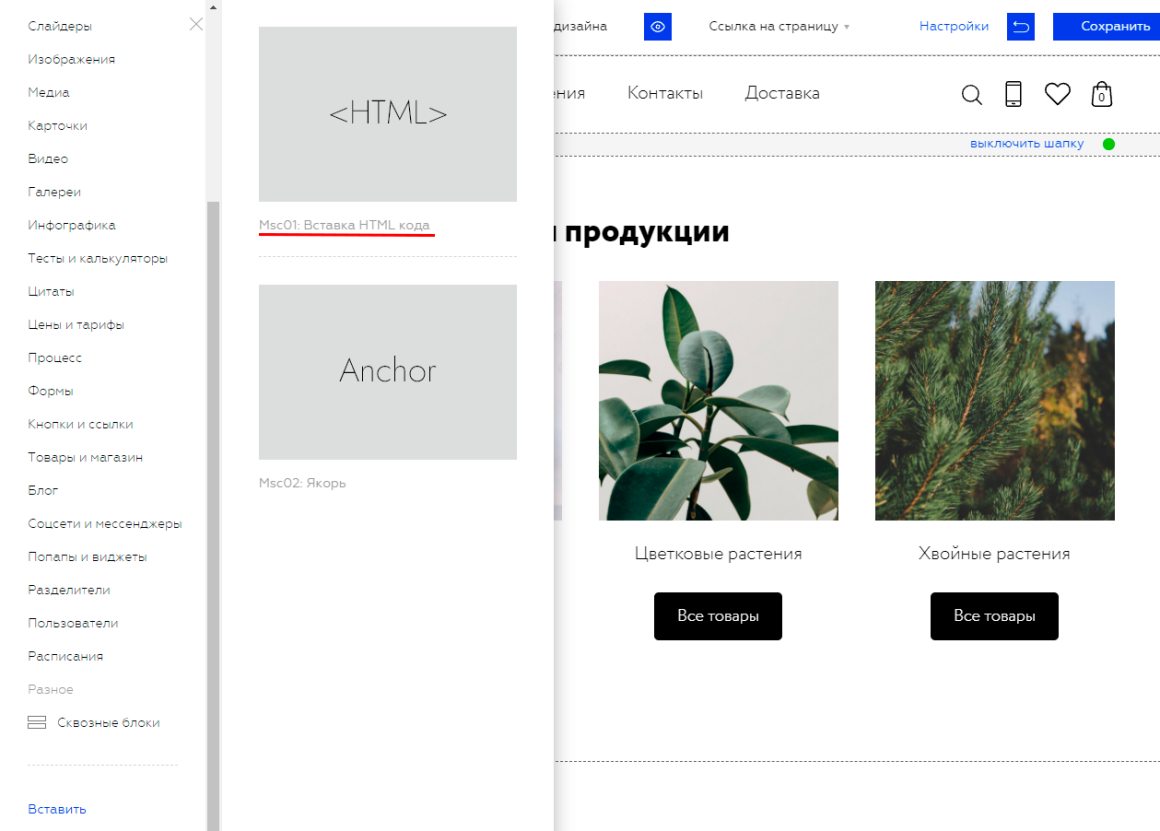The image size is (1160, 831).
Task: Select the Инфографика category
Action: point(71,225)
